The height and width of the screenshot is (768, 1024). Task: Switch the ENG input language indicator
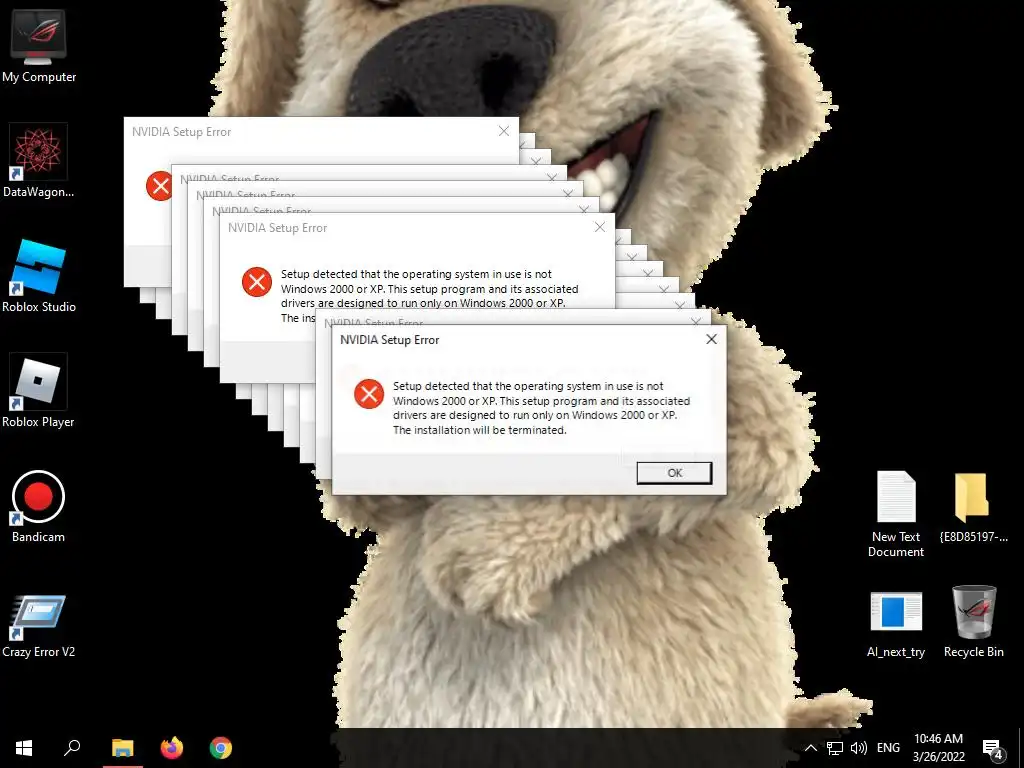[x=888, y=748]
